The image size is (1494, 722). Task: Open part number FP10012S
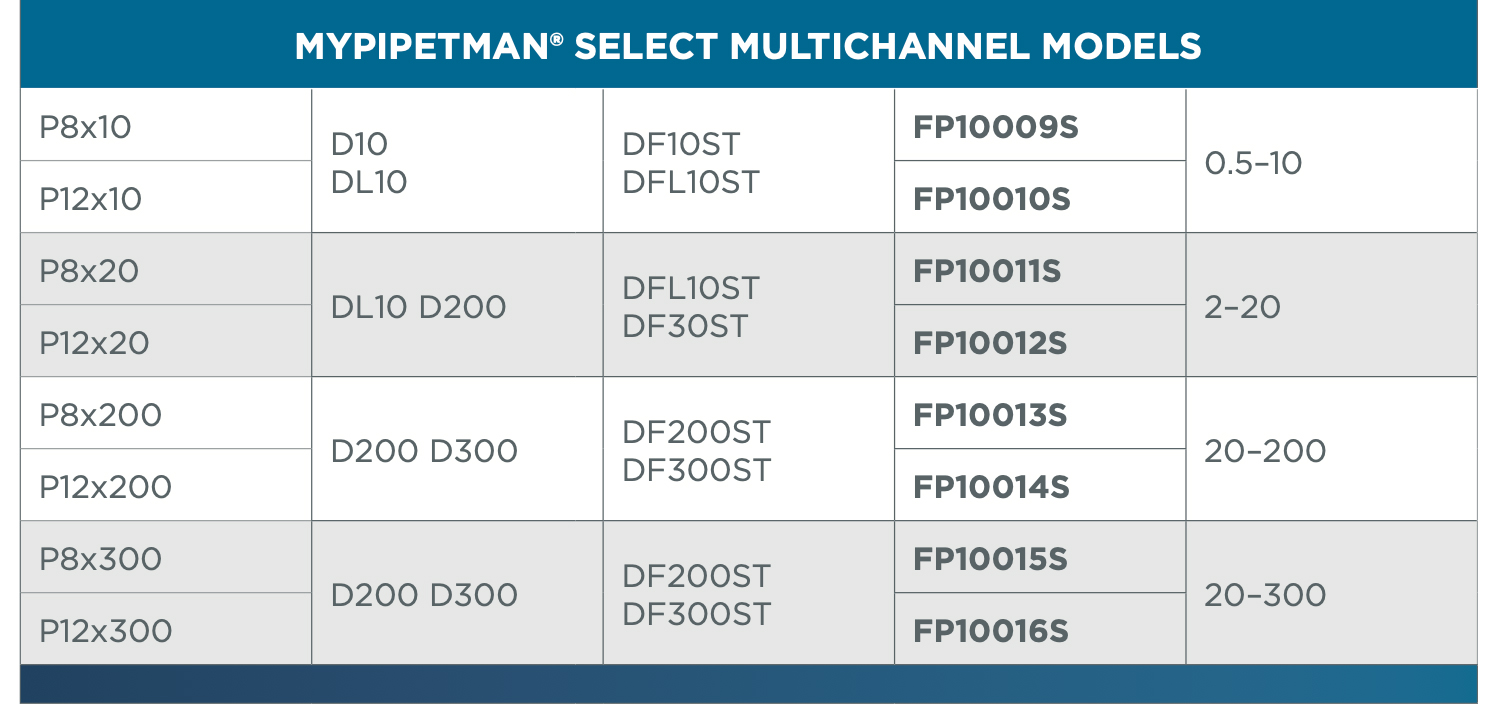tap(989, 343)
